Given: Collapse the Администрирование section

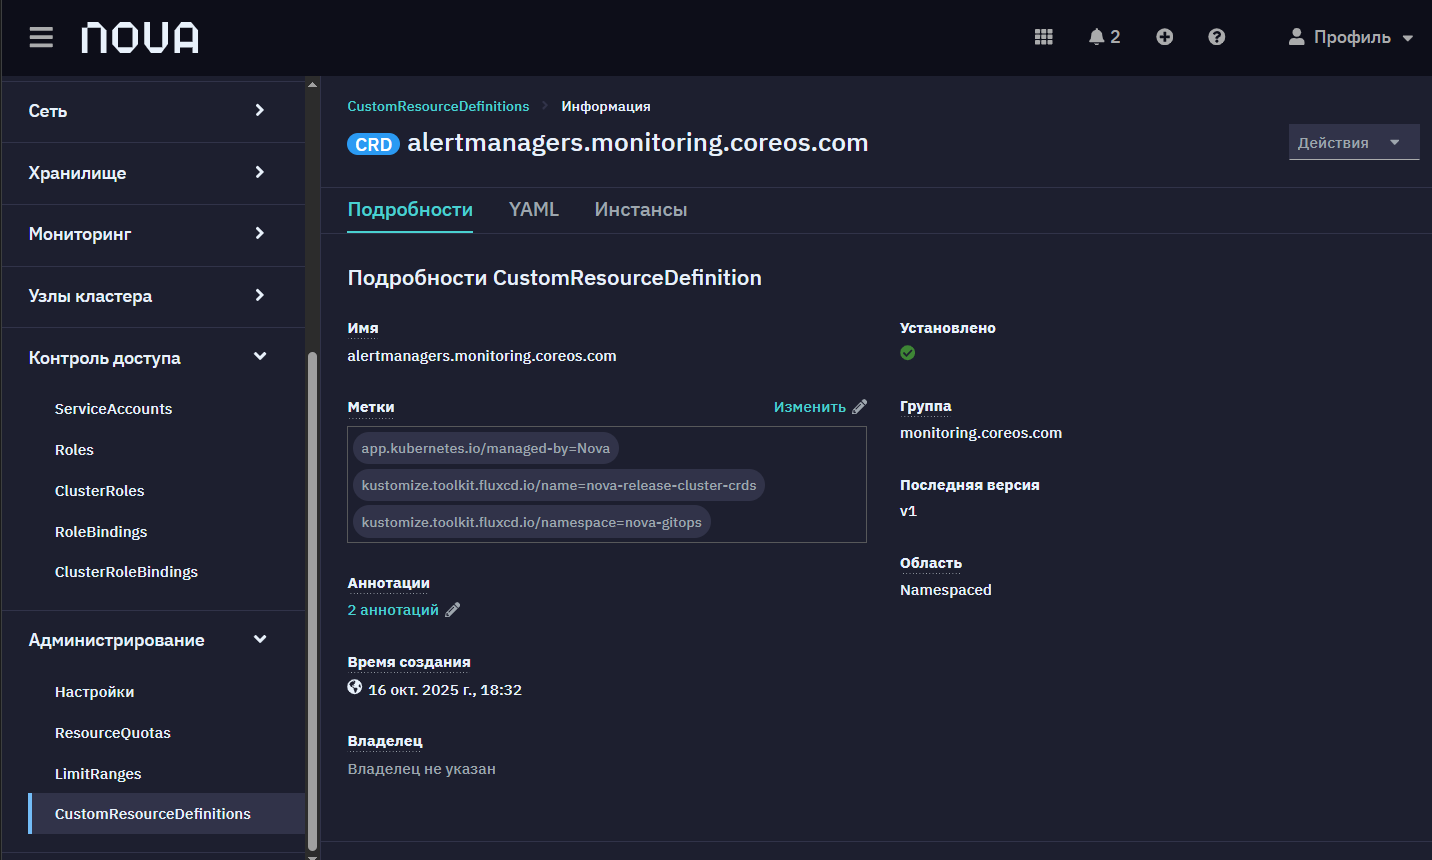Looking at the screenshot, I should 153,640.
